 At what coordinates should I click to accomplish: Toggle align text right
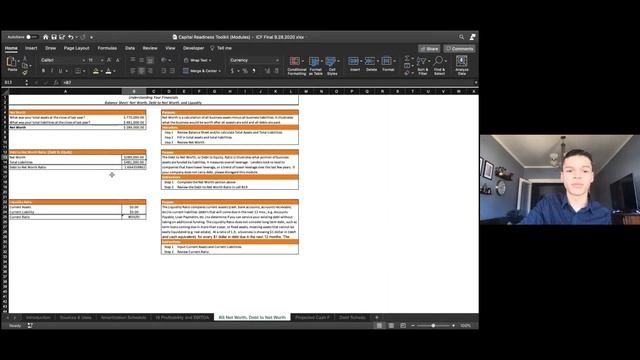pos(150,71)
